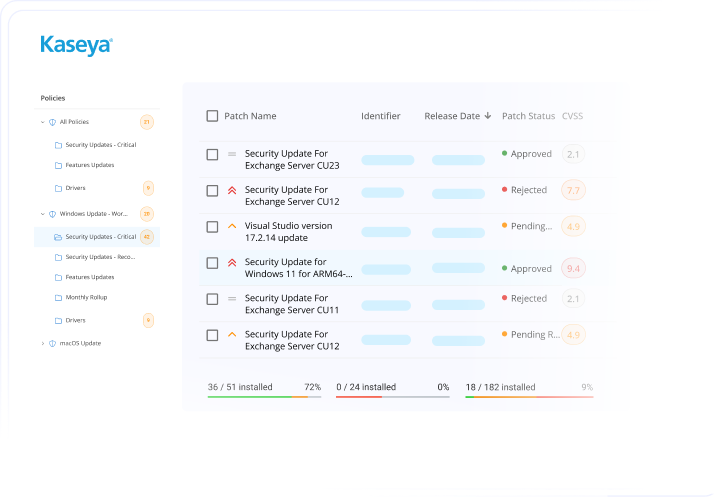Click the orange priority arrow on Visual Studio patch
This screenshot has height=497, width=722.
[232, 226]
